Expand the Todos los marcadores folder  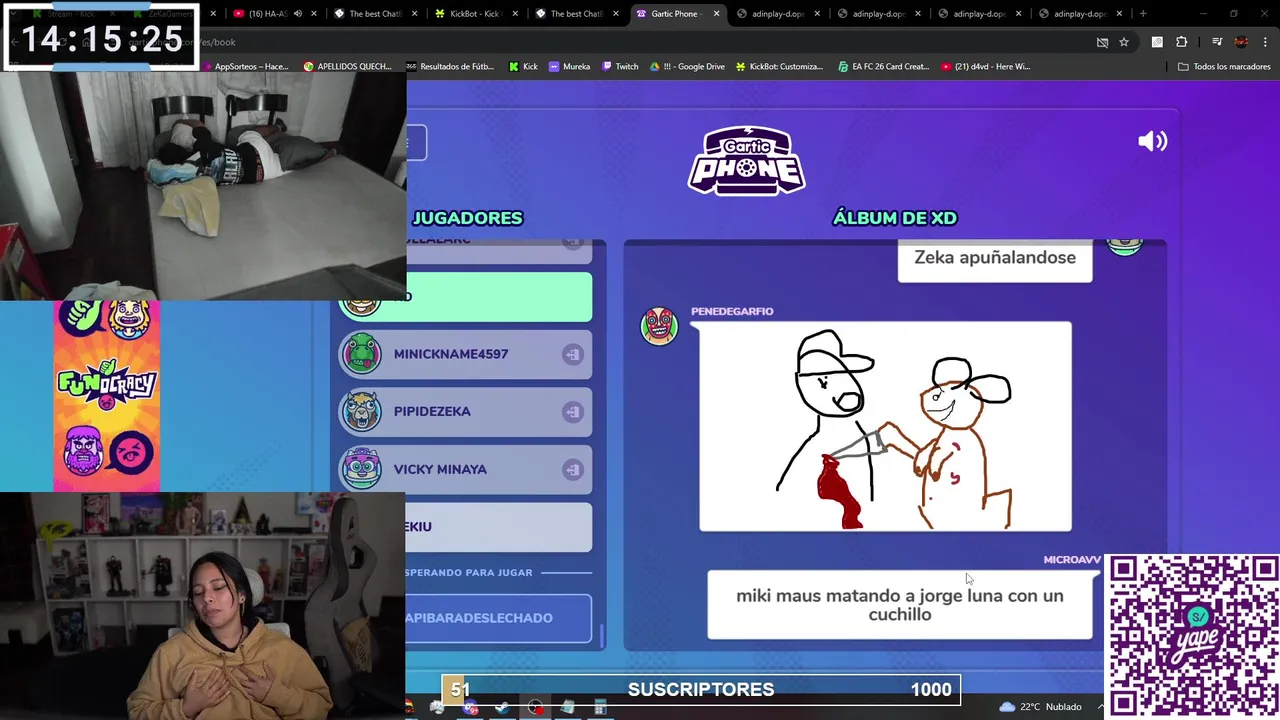[x=1224, y=66]
